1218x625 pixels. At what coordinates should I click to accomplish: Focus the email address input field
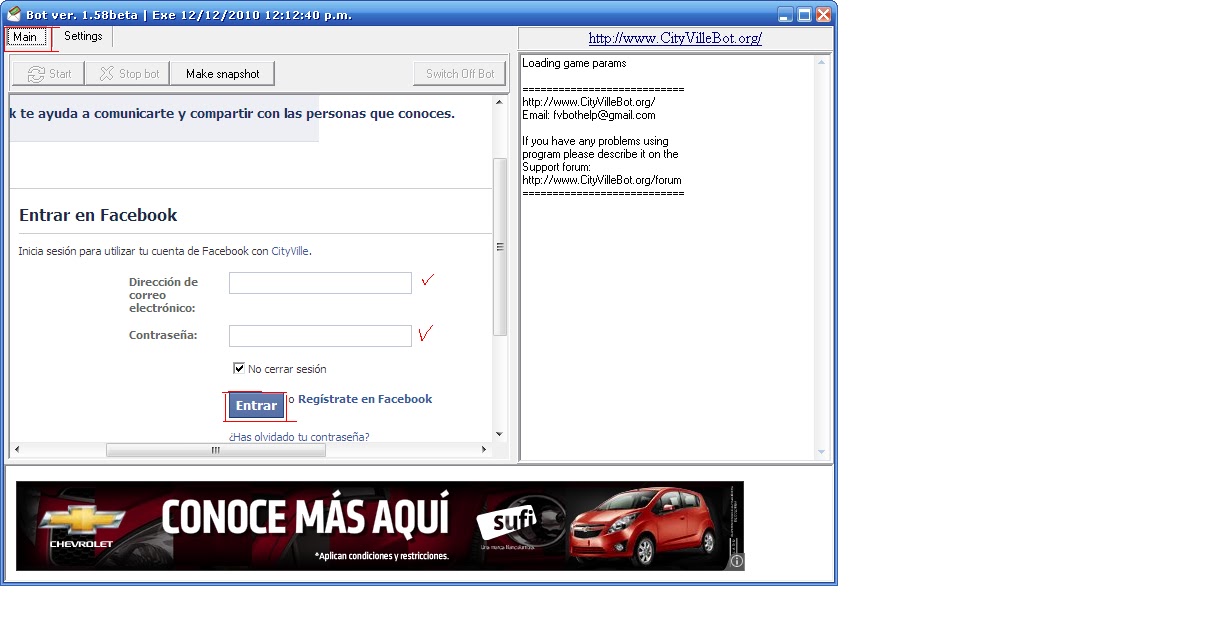320,283
